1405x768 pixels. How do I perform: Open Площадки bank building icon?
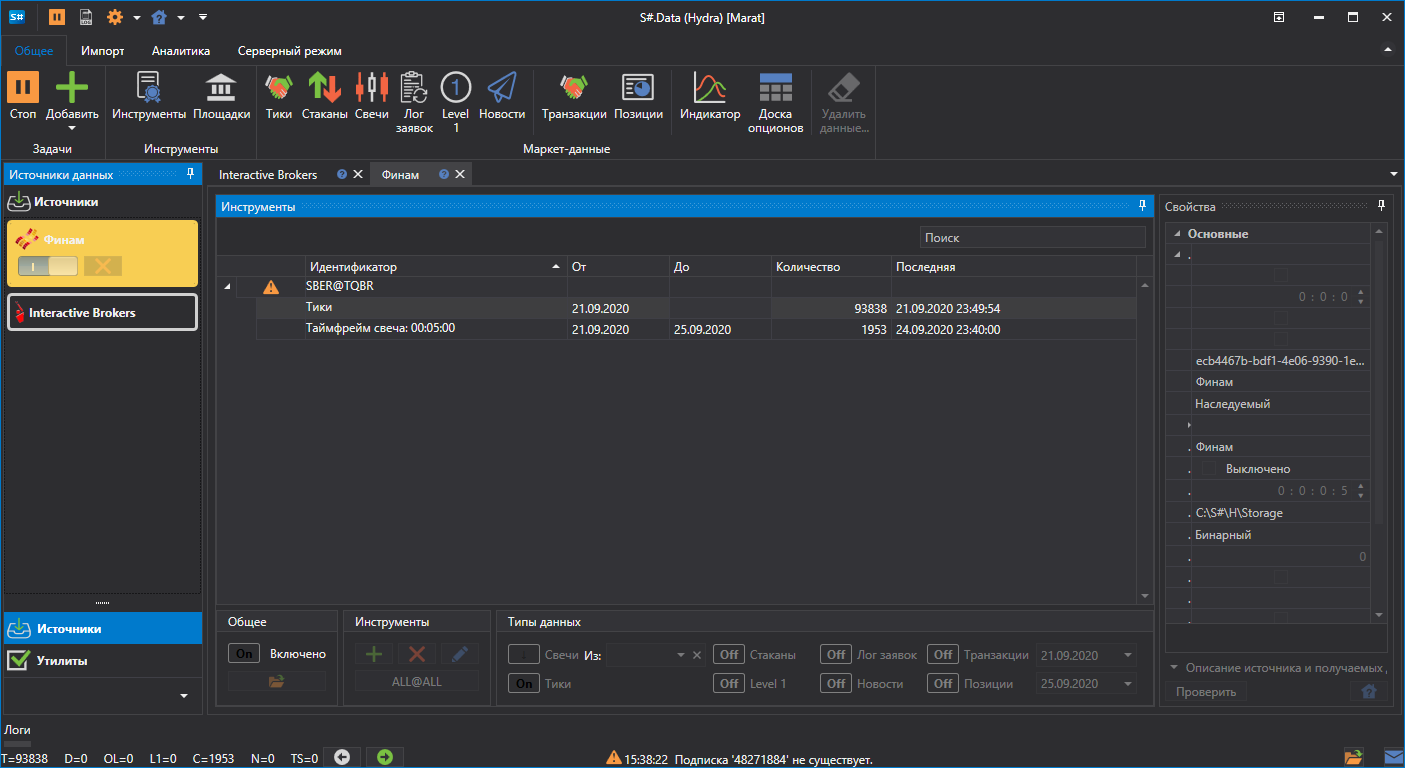(x=221, y=88)
